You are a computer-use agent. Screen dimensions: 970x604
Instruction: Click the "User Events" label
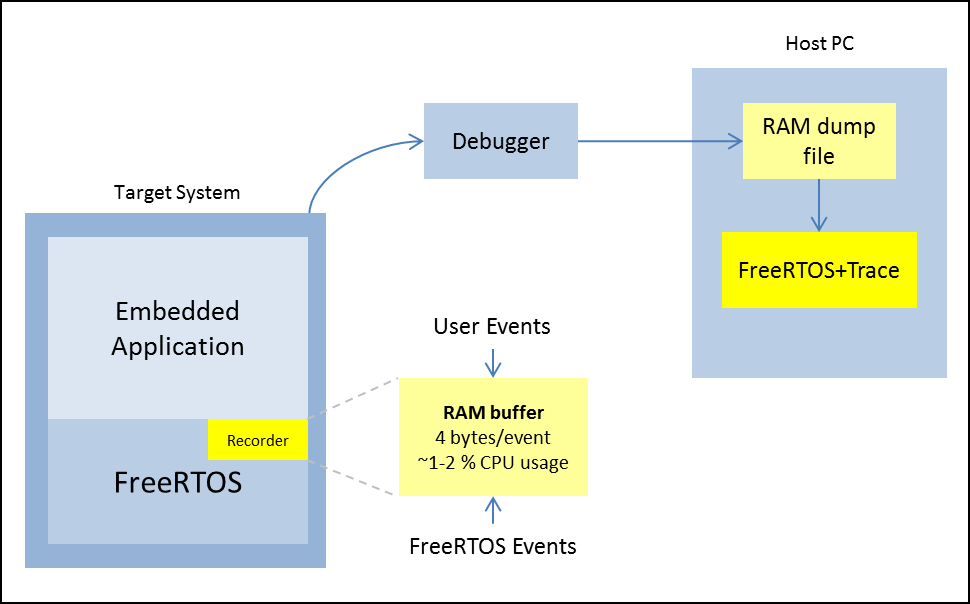(x=492, y=326)
